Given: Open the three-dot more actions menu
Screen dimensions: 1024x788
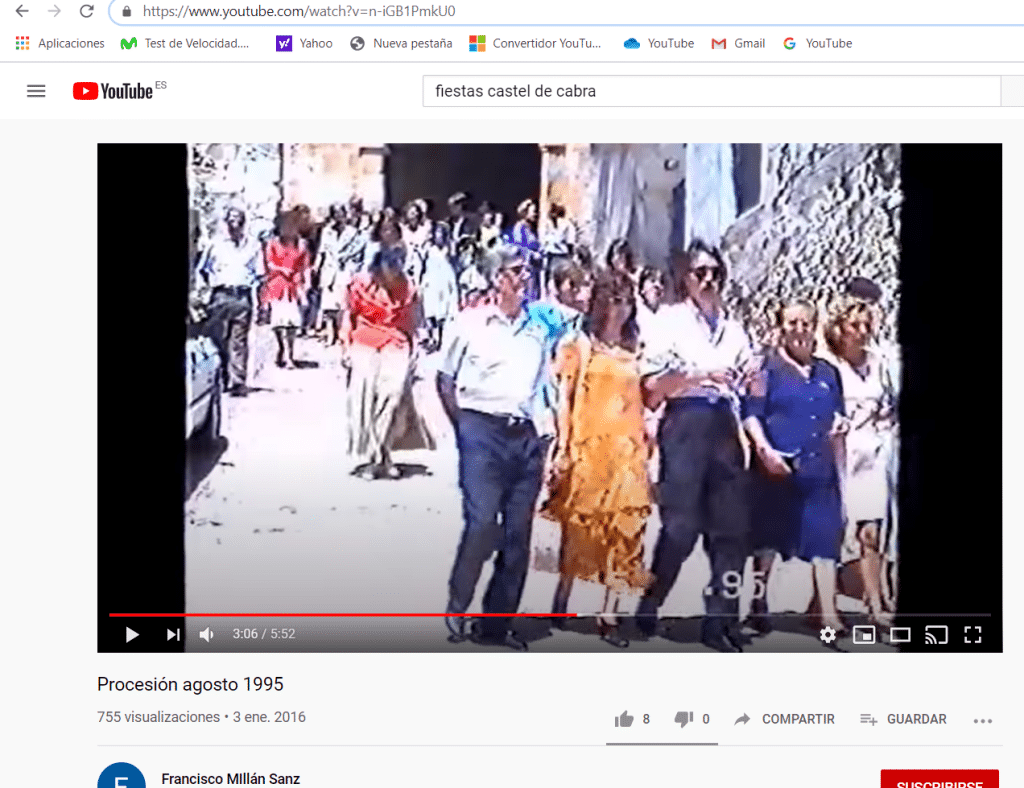Looking at the screenshot, I should click(983, 721).
